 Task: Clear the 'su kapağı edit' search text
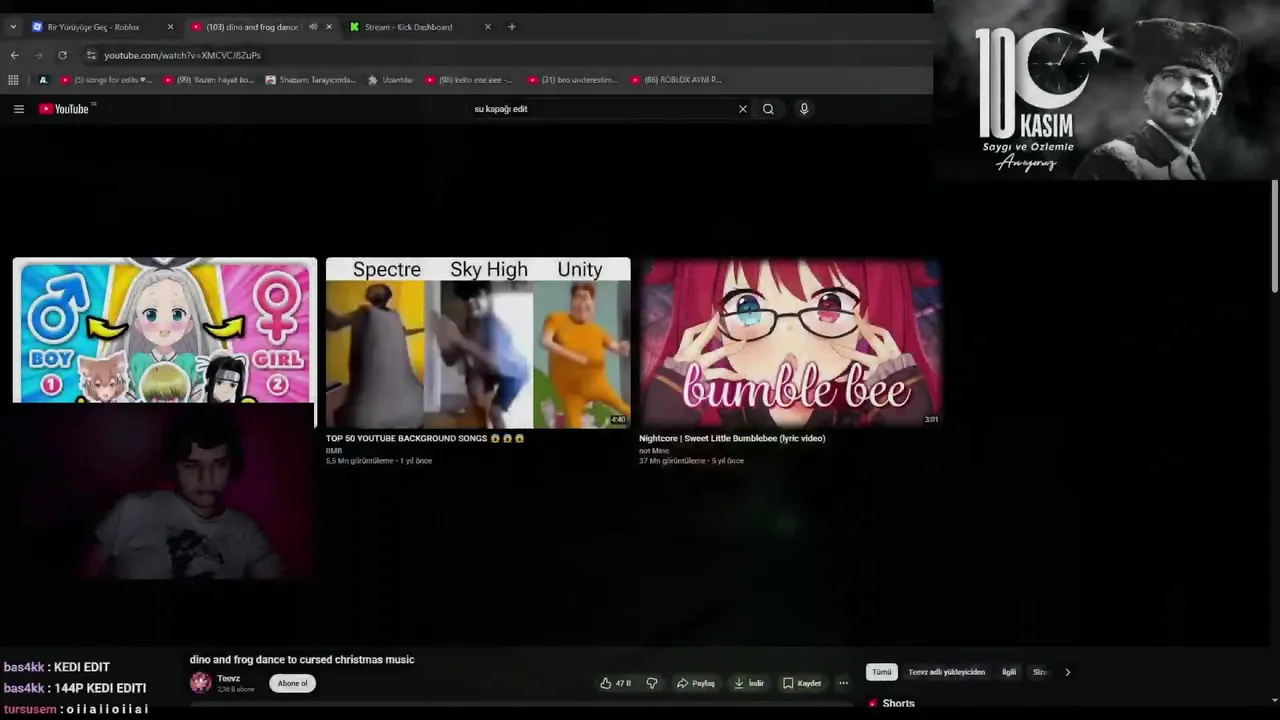[742, 109]
